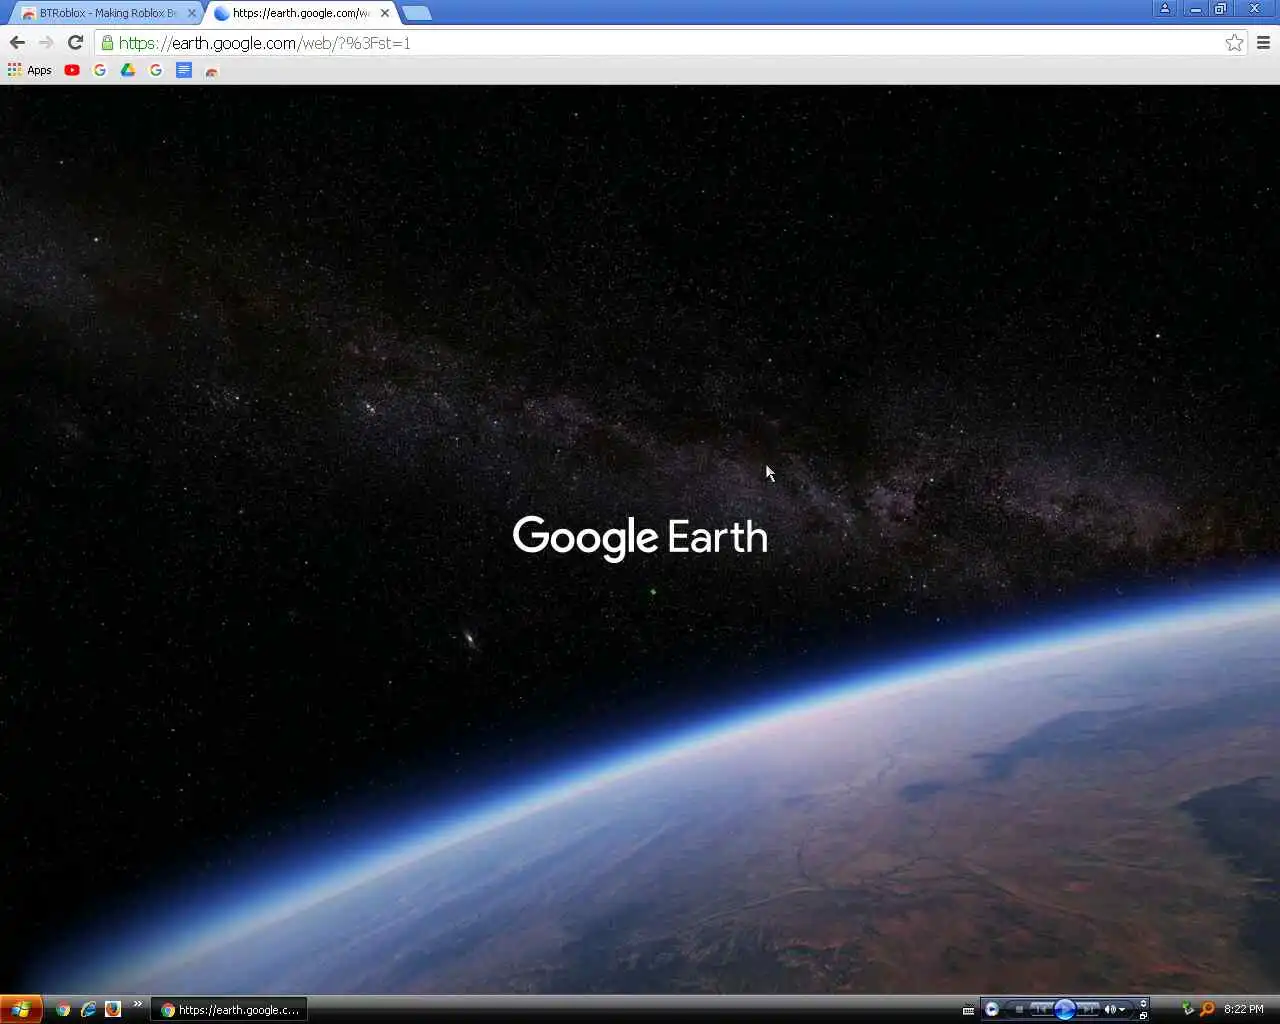The height and width of the screenshot is (1024, 1280).
Task: Open the Windows Start menu
Action: point(21,1009)
